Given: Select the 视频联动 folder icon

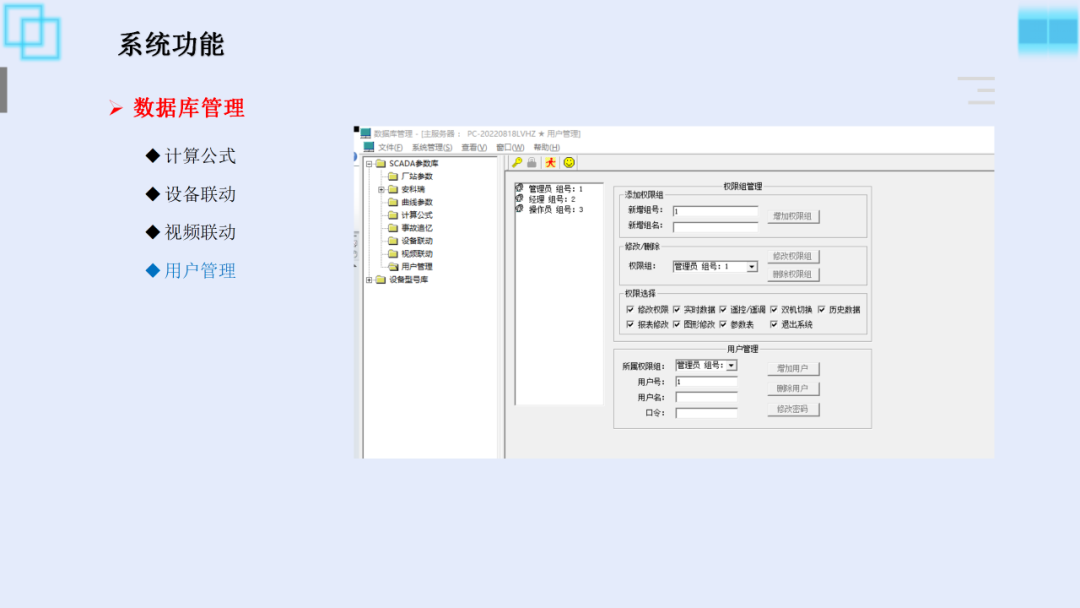Looking at the screenshot, I should (393, 254).
